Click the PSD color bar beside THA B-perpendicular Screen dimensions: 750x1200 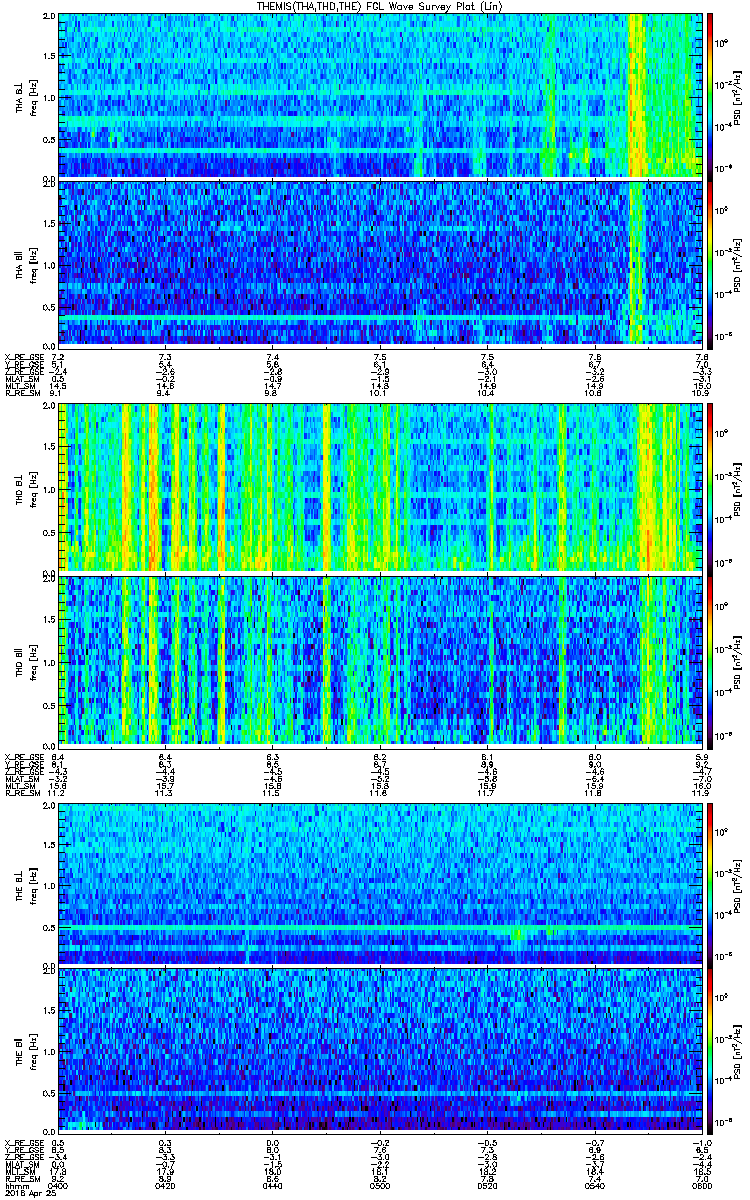pos(711,96)
